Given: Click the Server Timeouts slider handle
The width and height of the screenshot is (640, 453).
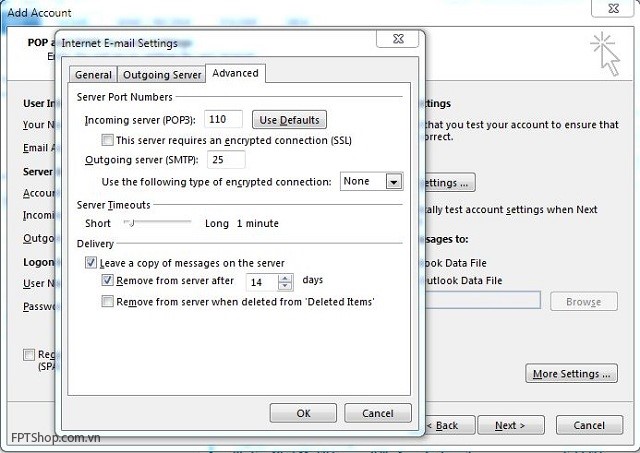Looking at the screenshot, I should (128, 222).
